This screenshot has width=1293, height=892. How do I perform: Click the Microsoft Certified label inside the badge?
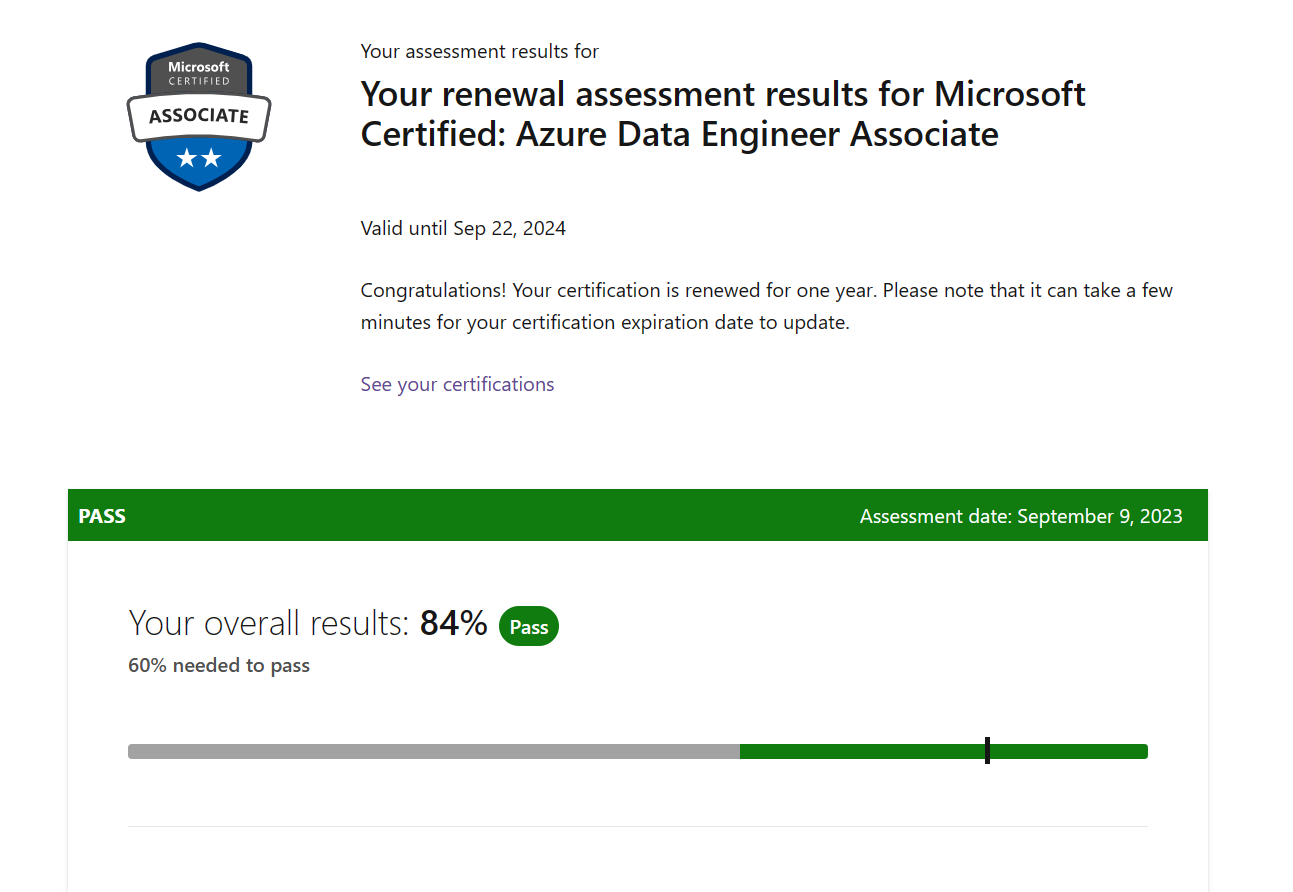(x=198, y=72)
